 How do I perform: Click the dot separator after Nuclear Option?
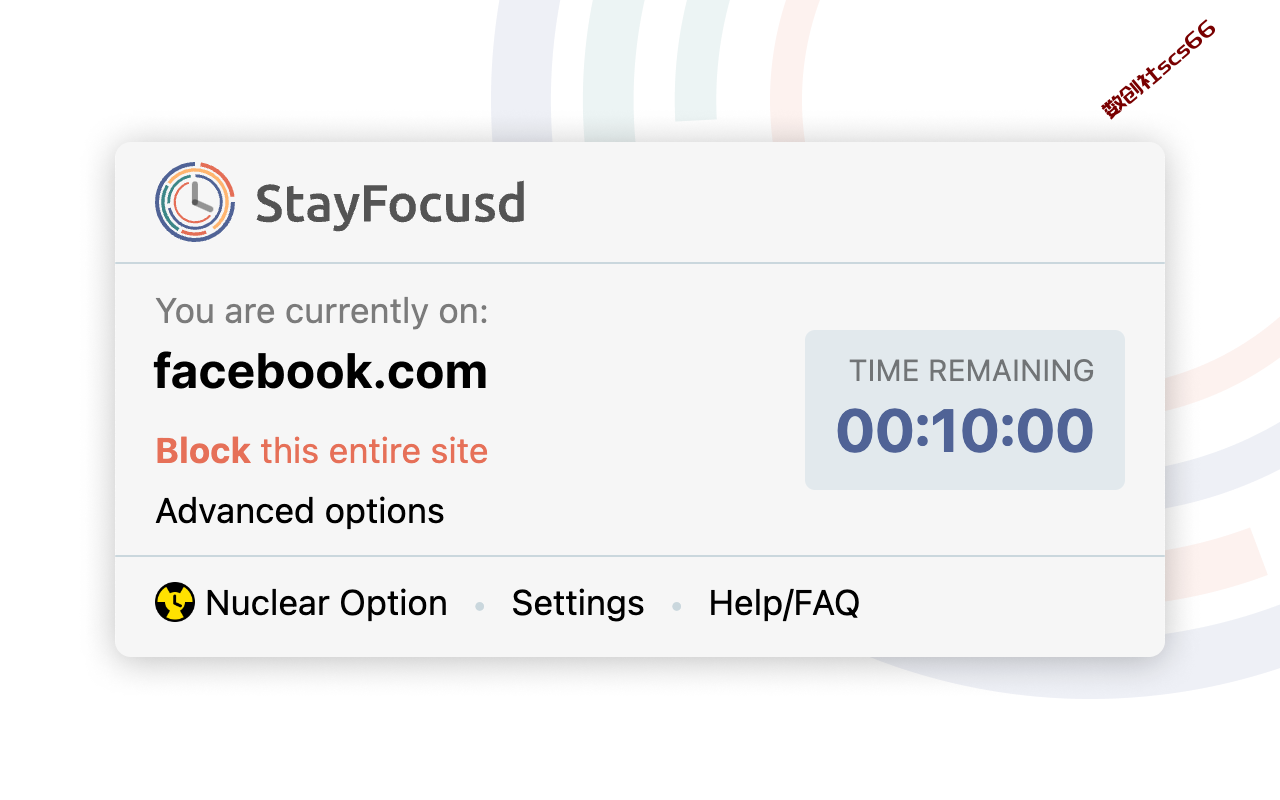point(480,606)
